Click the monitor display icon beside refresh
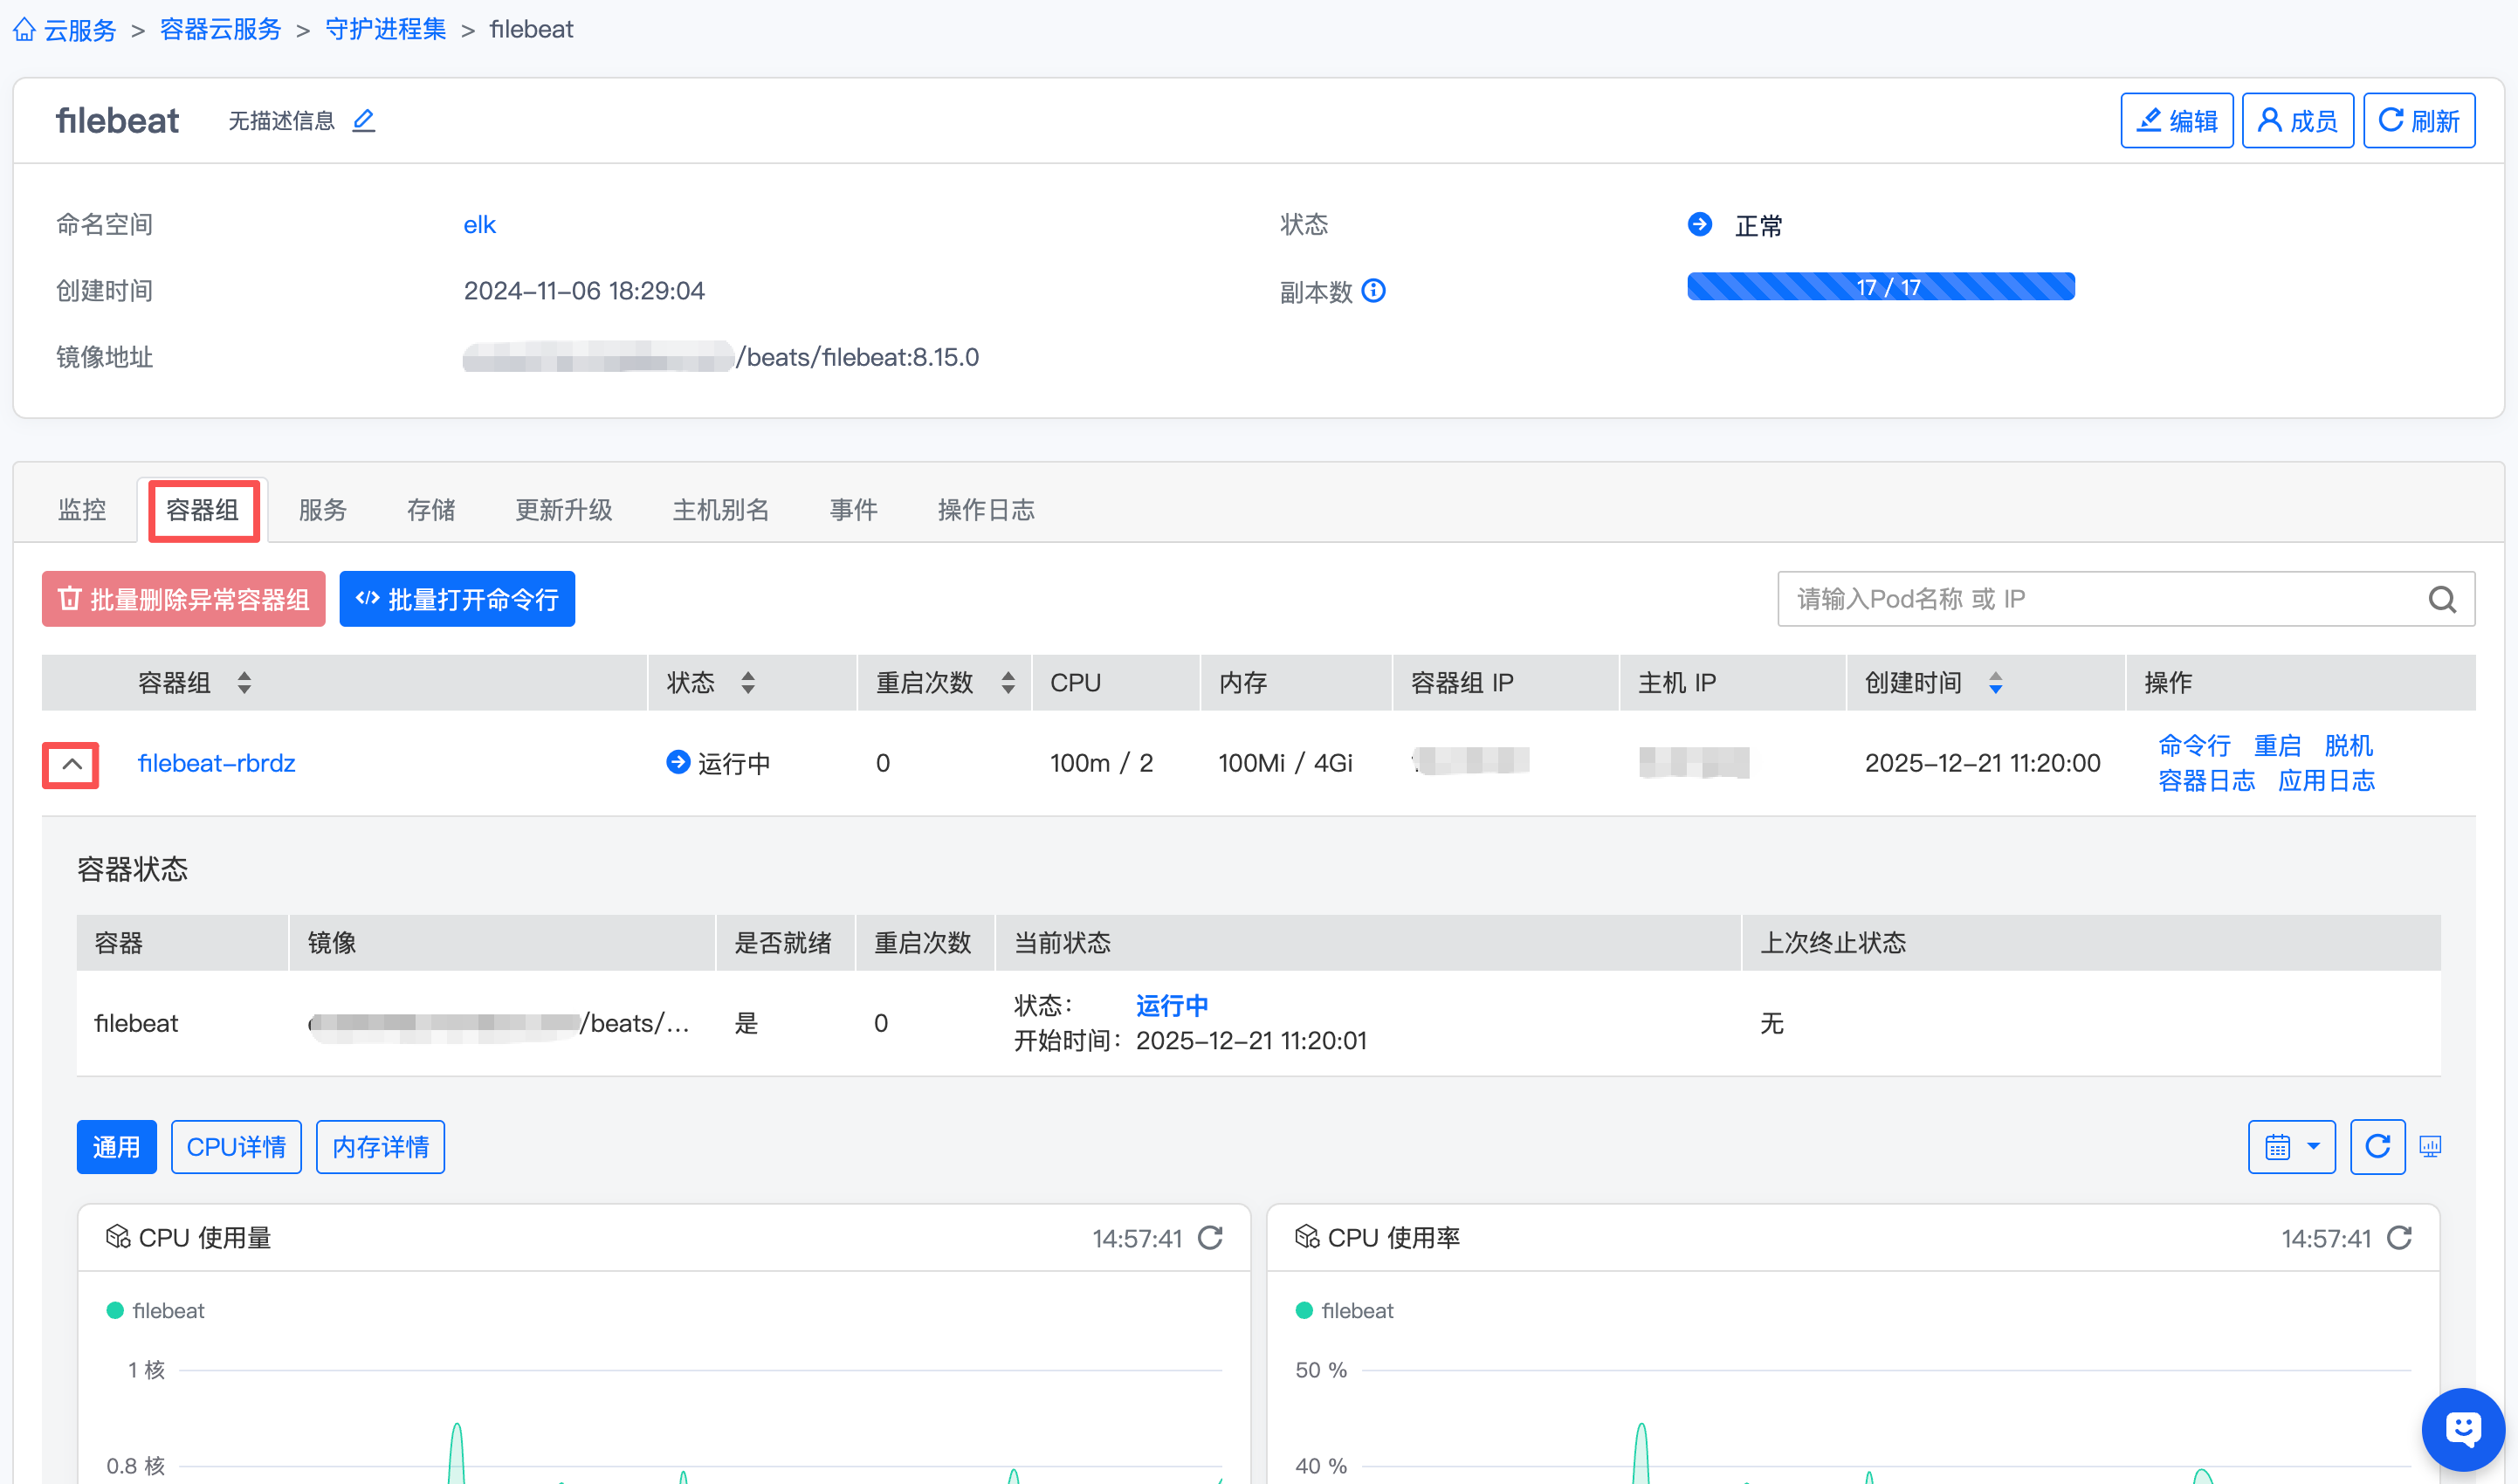Viewport: 2518px width, 1484px height. point(2430,1147)
